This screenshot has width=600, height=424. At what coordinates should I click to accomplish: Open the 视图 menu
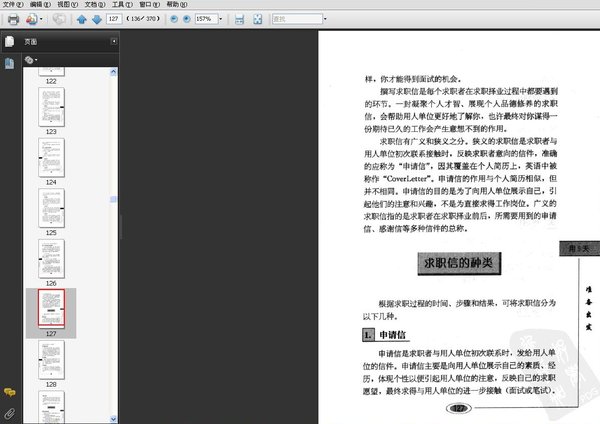point(67,4)
